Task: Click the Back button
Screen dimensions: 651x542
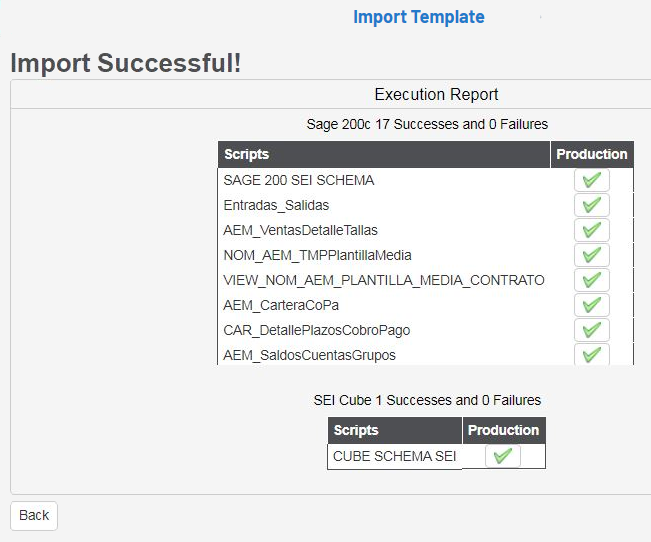Action: (x=34, y=515)
